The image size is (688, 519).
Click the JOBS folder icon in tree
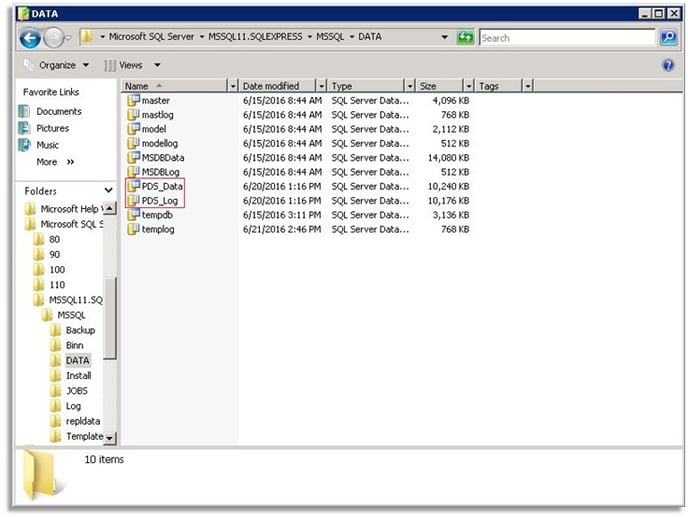pos(55,390)
